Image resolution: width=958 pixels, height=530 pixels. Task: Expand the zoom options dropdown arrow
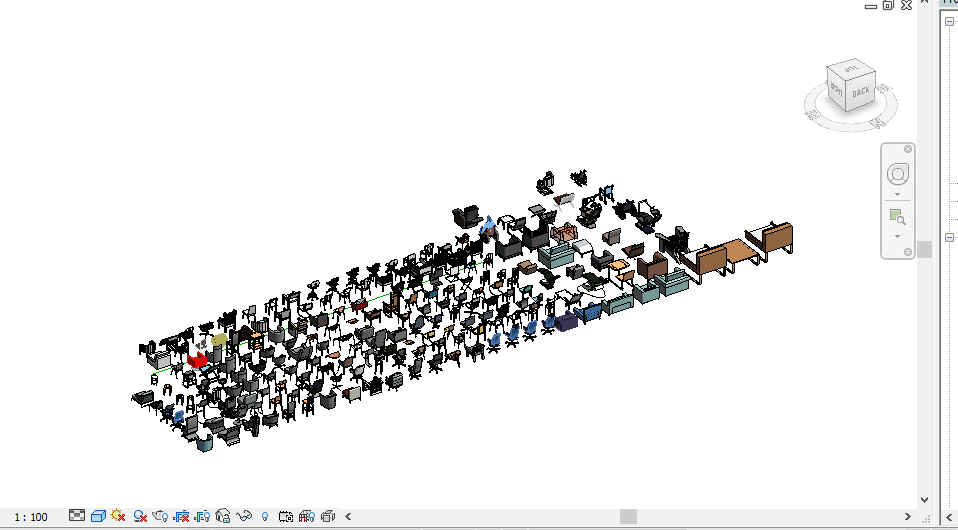coord(897,236)
